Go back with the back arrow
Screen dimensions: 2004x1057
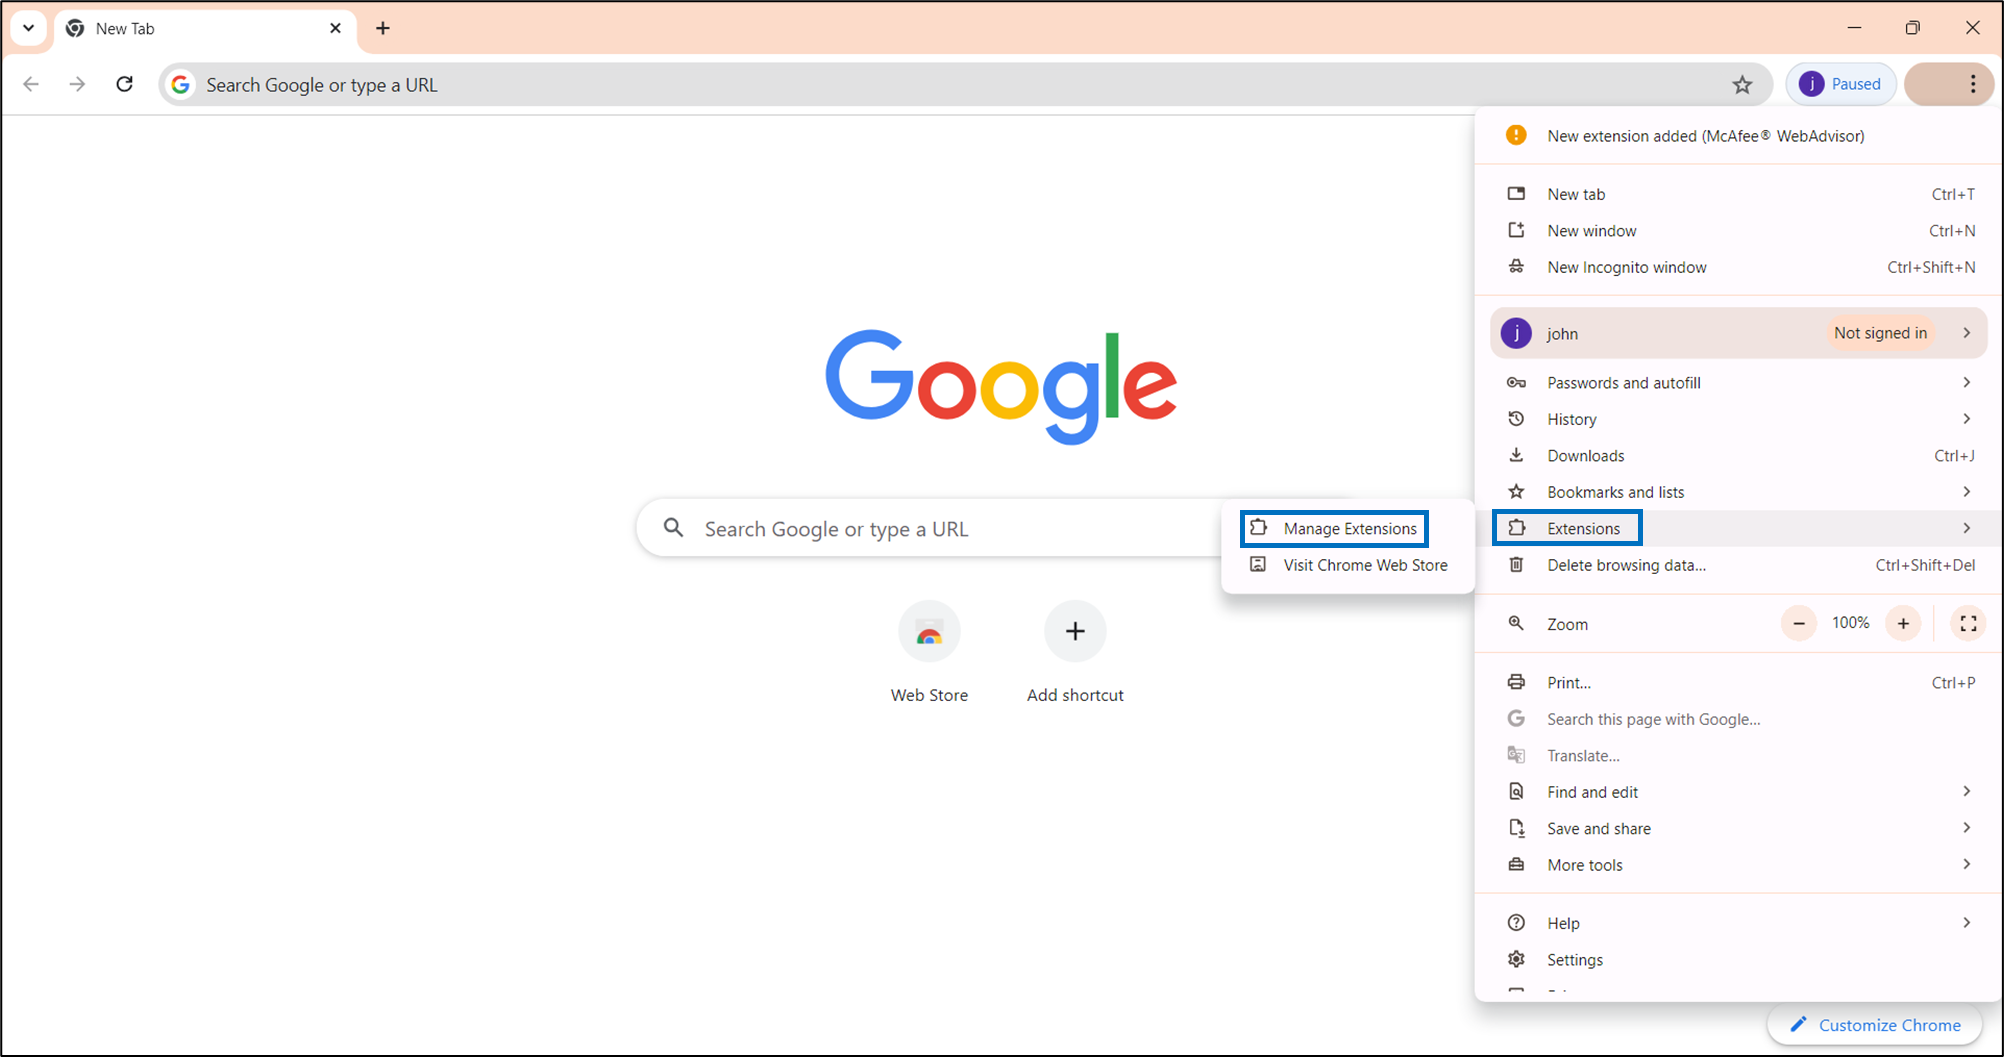[31, 84]
